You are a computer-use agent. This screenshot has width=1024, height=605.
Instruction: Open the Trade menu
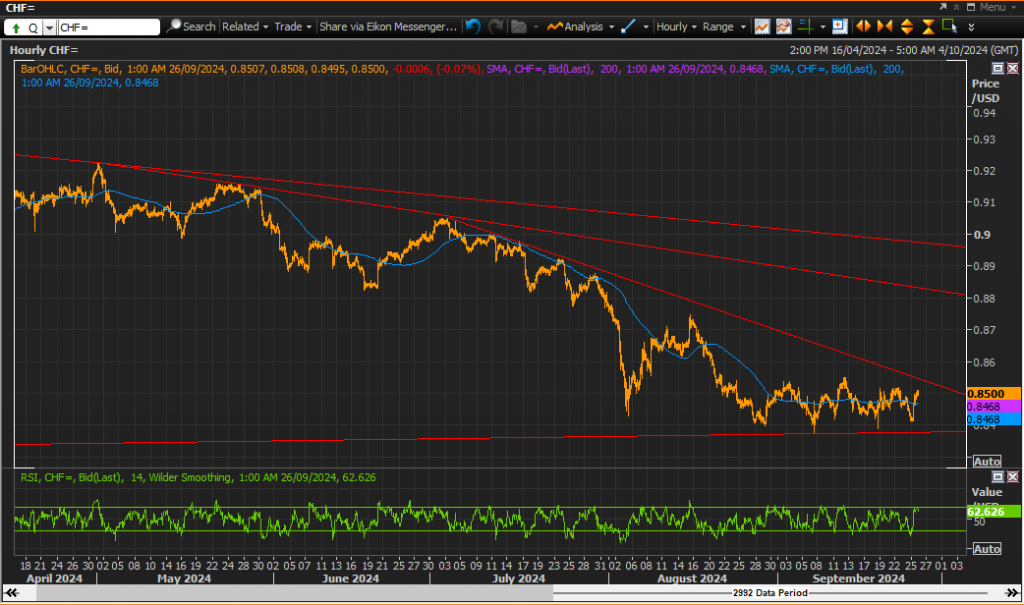293,27
